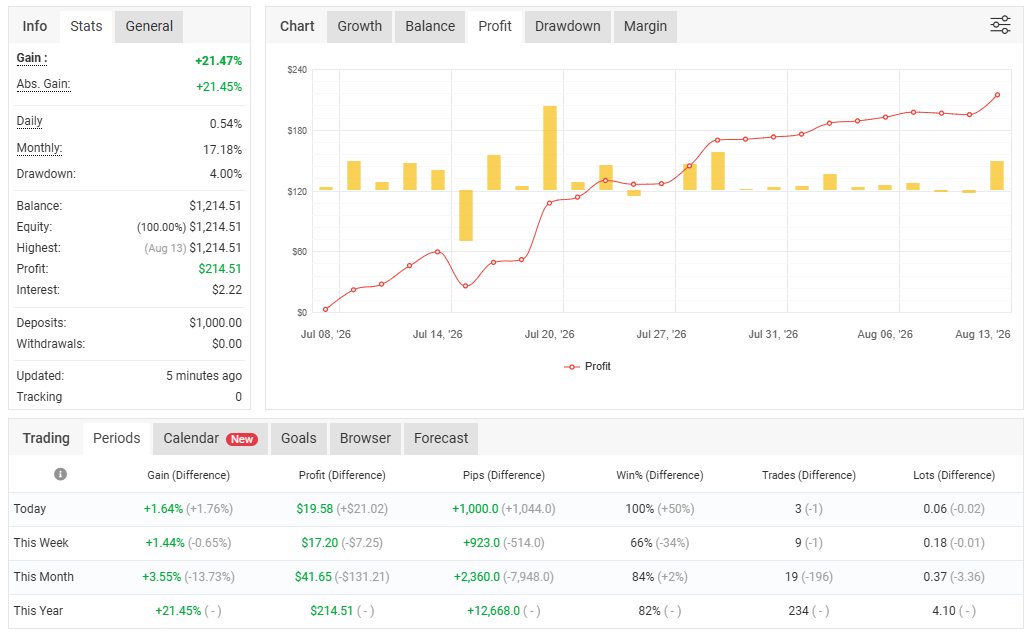1029x636 pixels.
Task: Click the Profit $214.51 value in Info
Action: coord(220,268)
